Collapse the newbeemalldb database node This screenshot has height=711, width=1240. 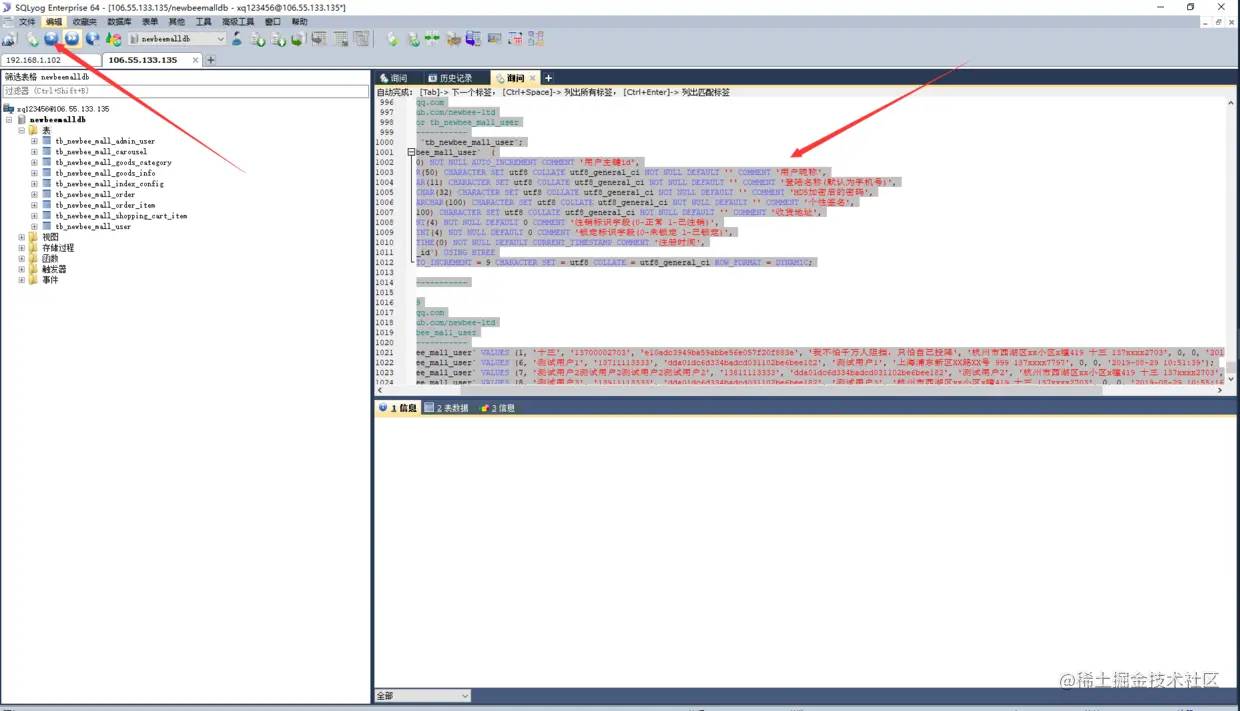9,119
